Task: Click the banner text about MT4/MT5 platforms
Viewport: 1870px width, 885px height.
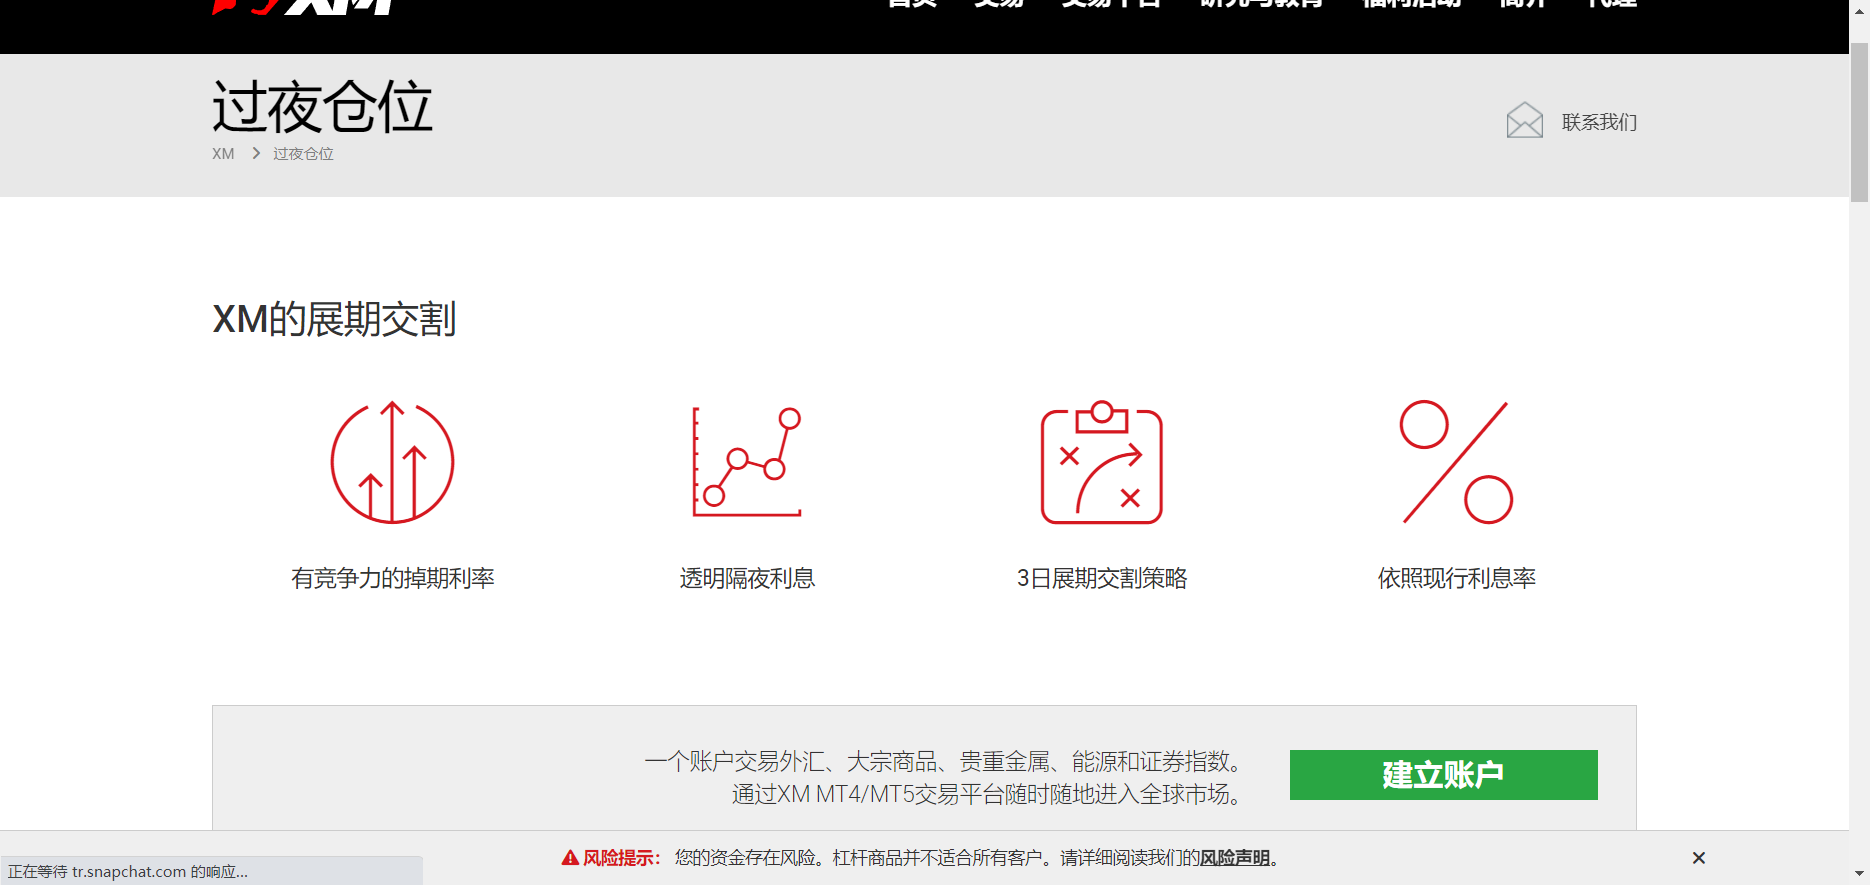Action: click(x=988, y=794)
